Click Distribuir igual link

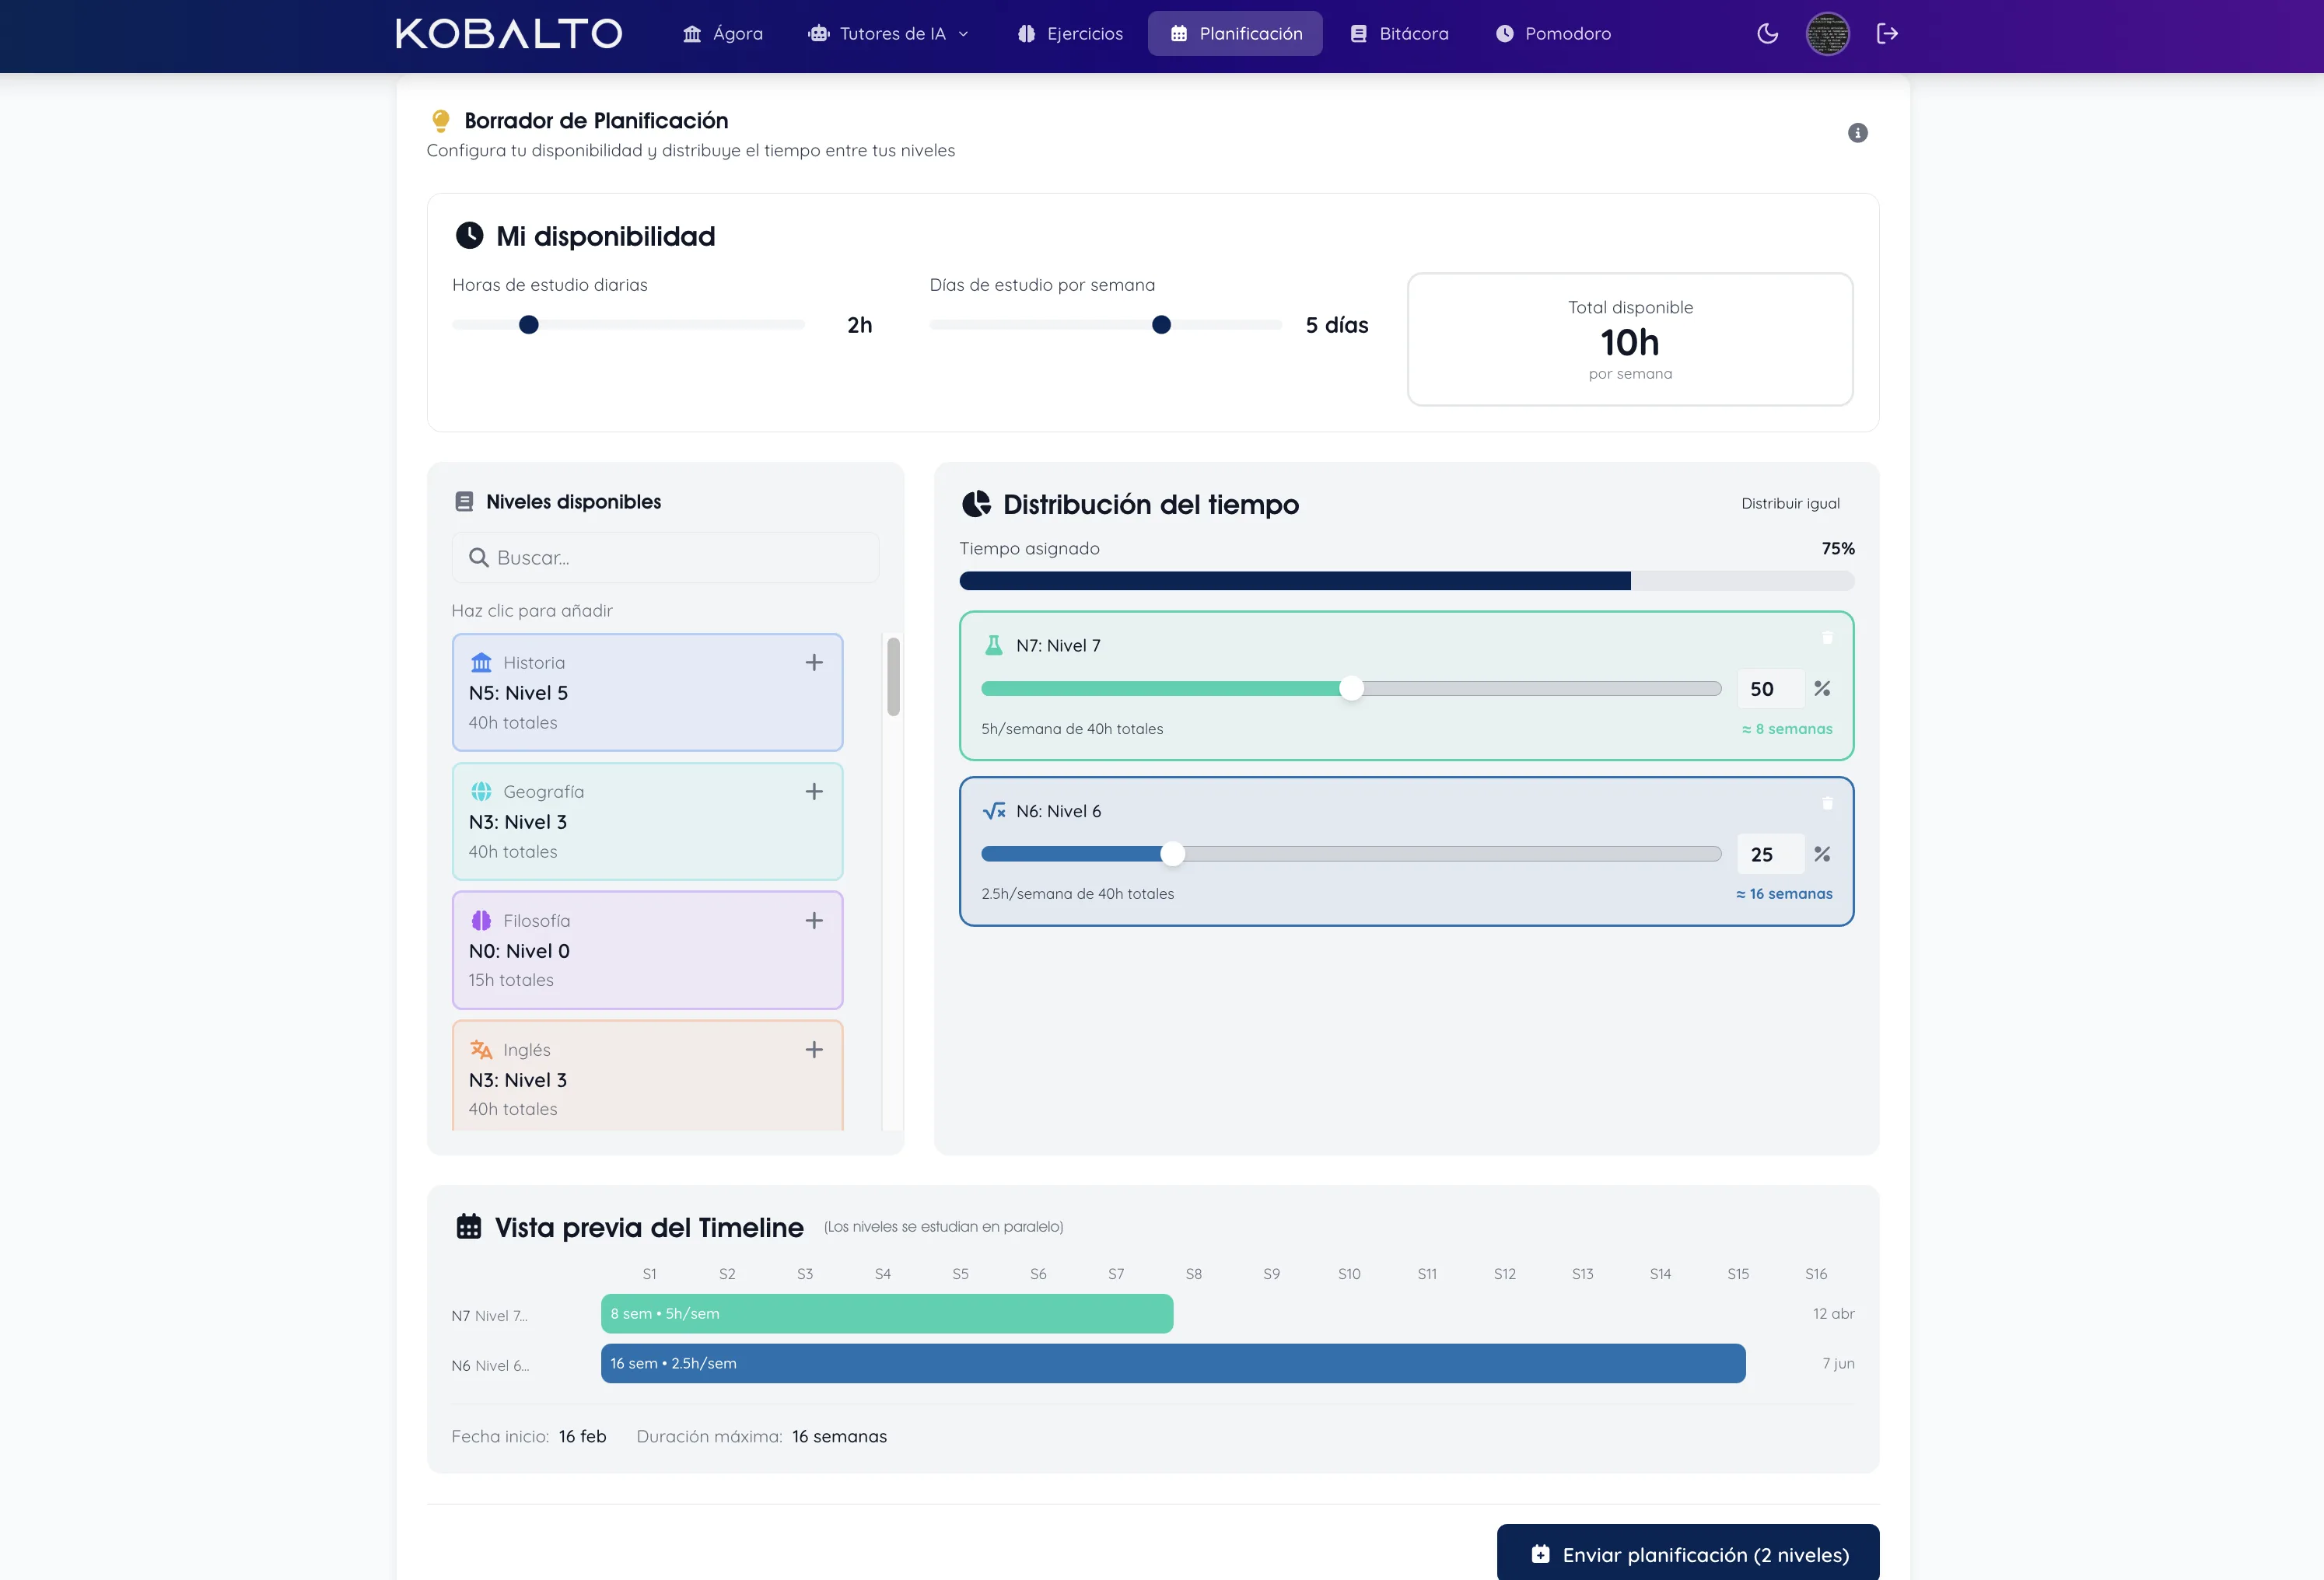pos(1790,503)
